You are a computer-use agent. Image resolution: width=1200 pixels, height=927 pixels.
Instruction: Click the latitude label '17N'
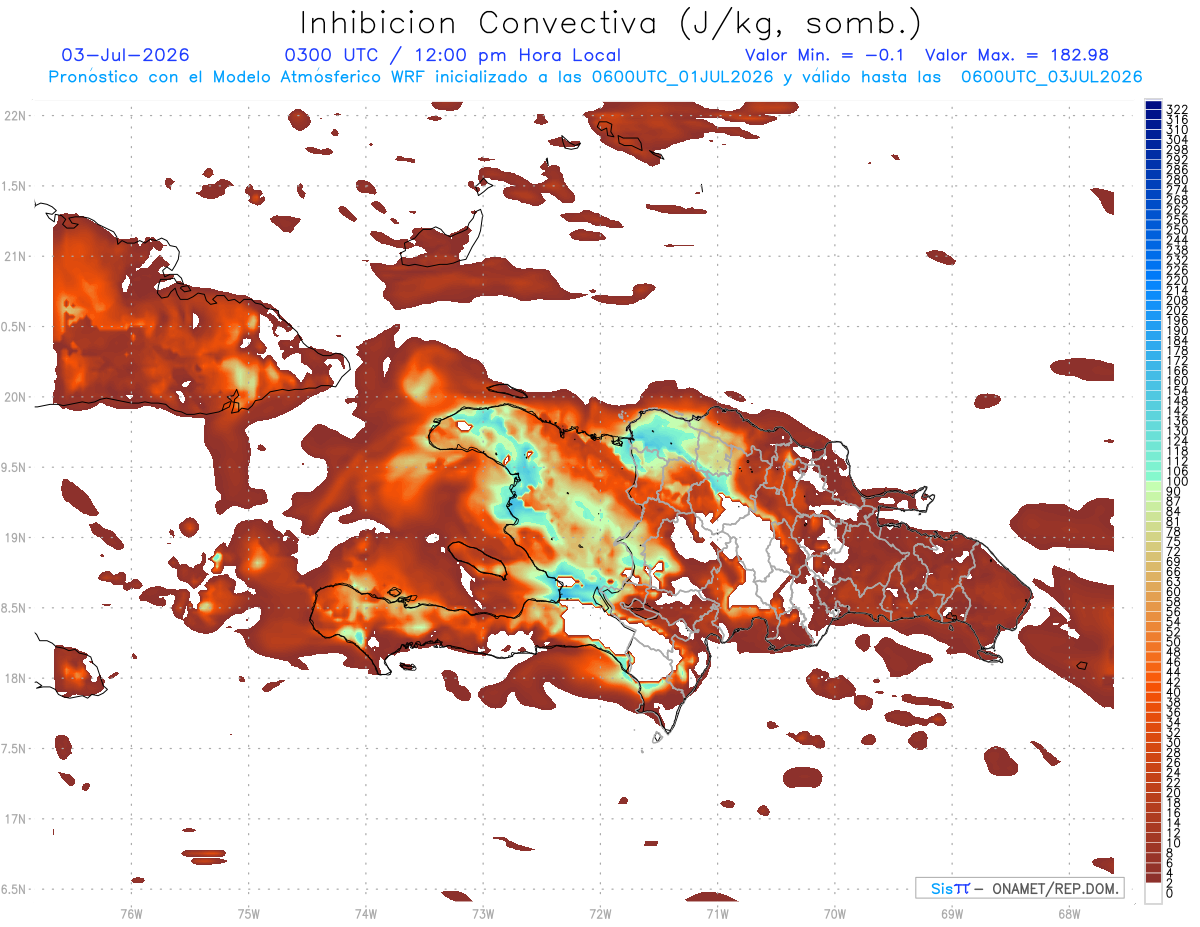click(x=14, y=819)
